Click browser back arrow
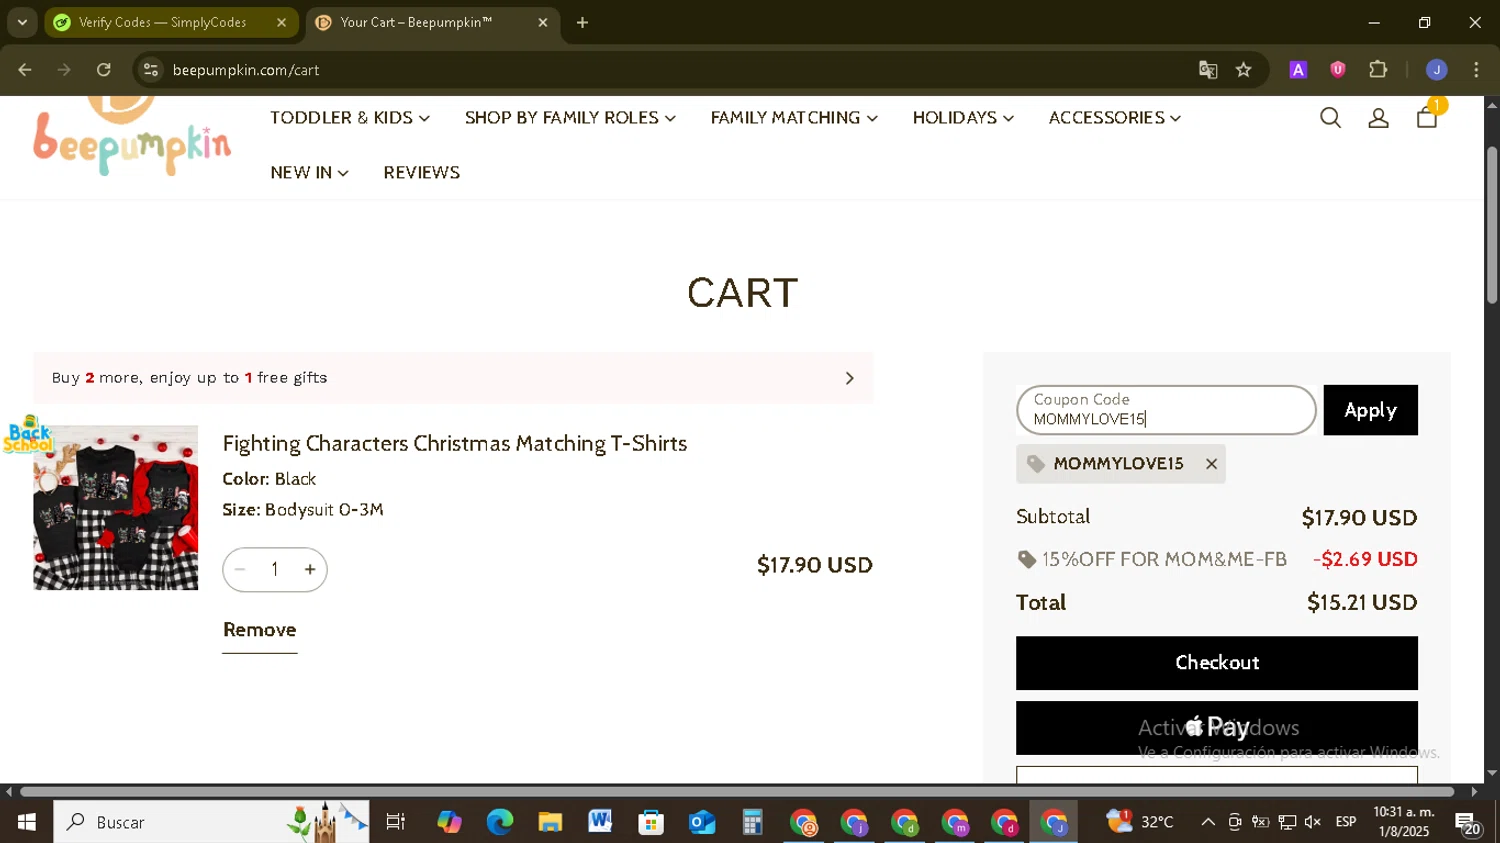Viewport: 1500px width, 843px height. coord(25,70)
